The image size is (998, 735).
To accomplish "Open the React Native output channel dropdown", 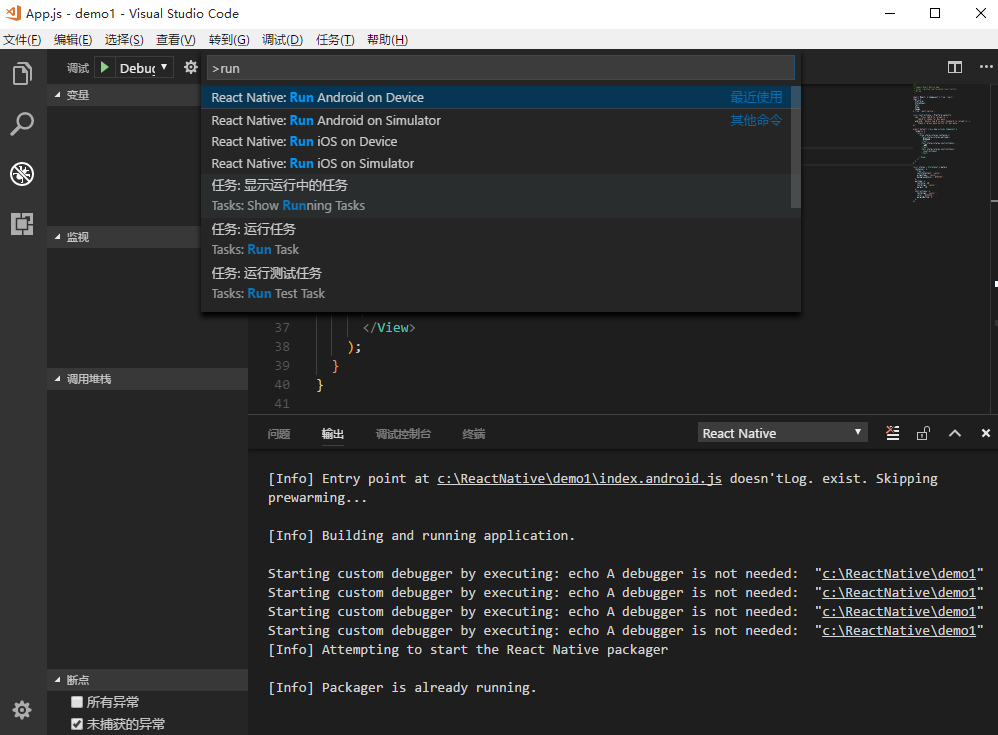I will click(x=783, y=433).
